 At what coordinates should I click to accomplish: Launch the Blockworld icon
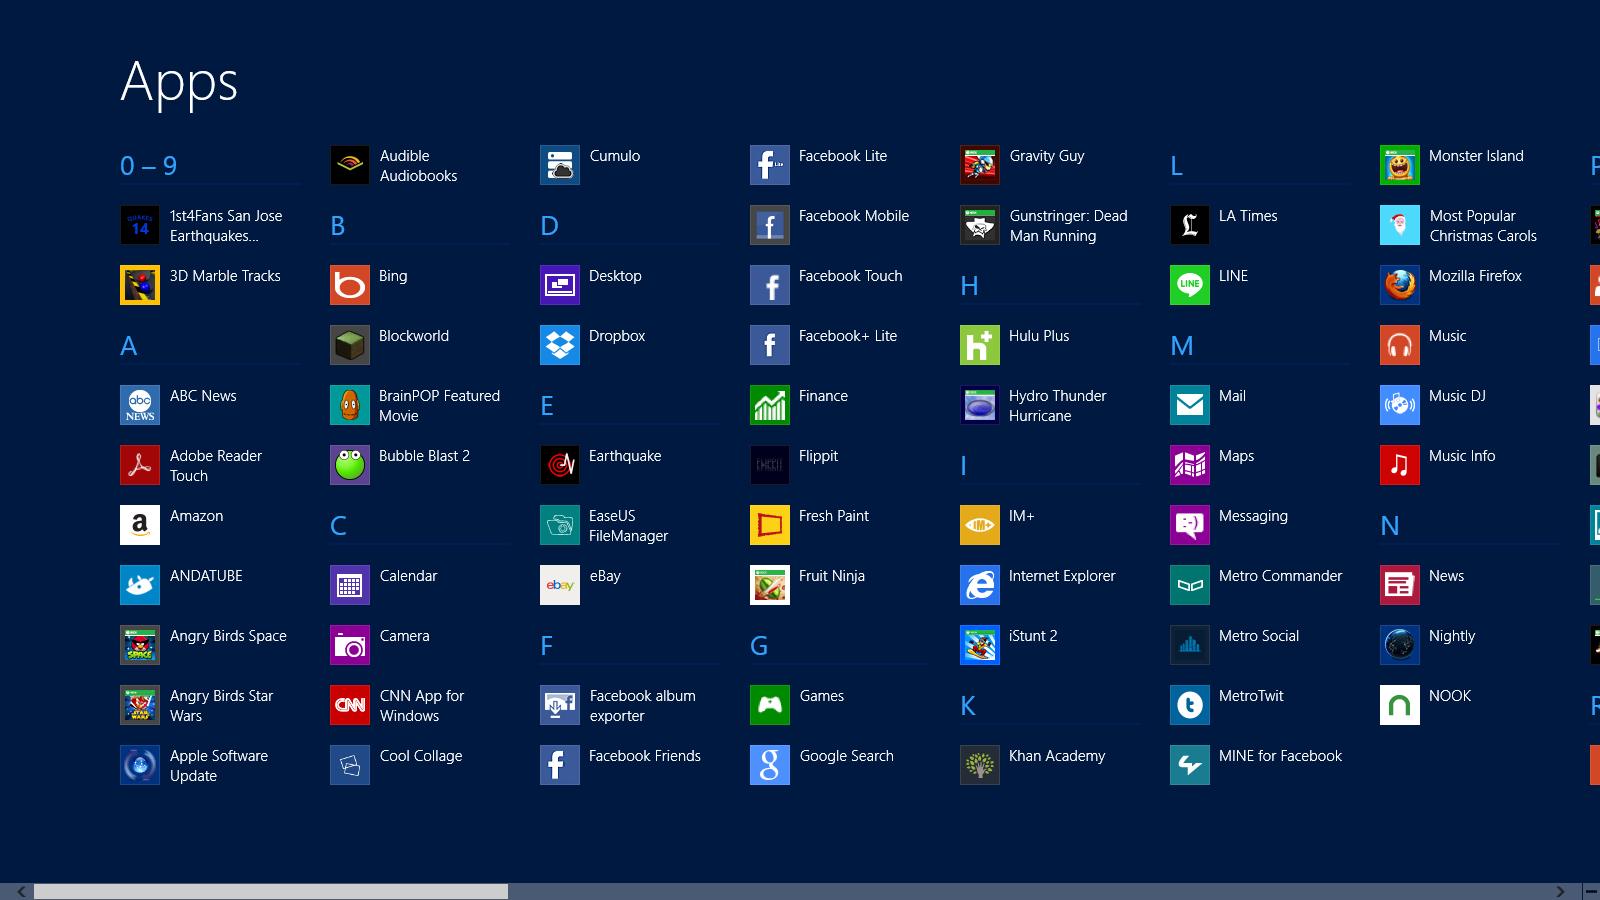click(x=350, y=345)
